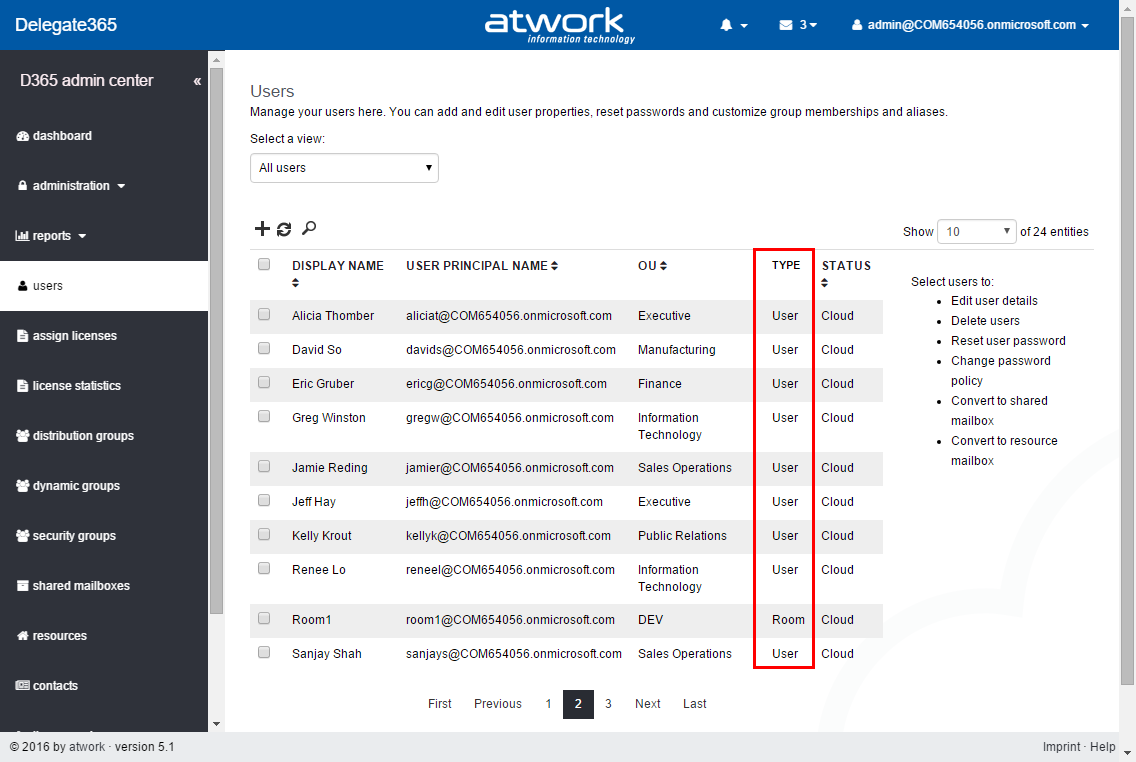Open distribution groups in sidebar
Image resolution: width=1136 pixels, height=762 pixels.
coord(82,436)
